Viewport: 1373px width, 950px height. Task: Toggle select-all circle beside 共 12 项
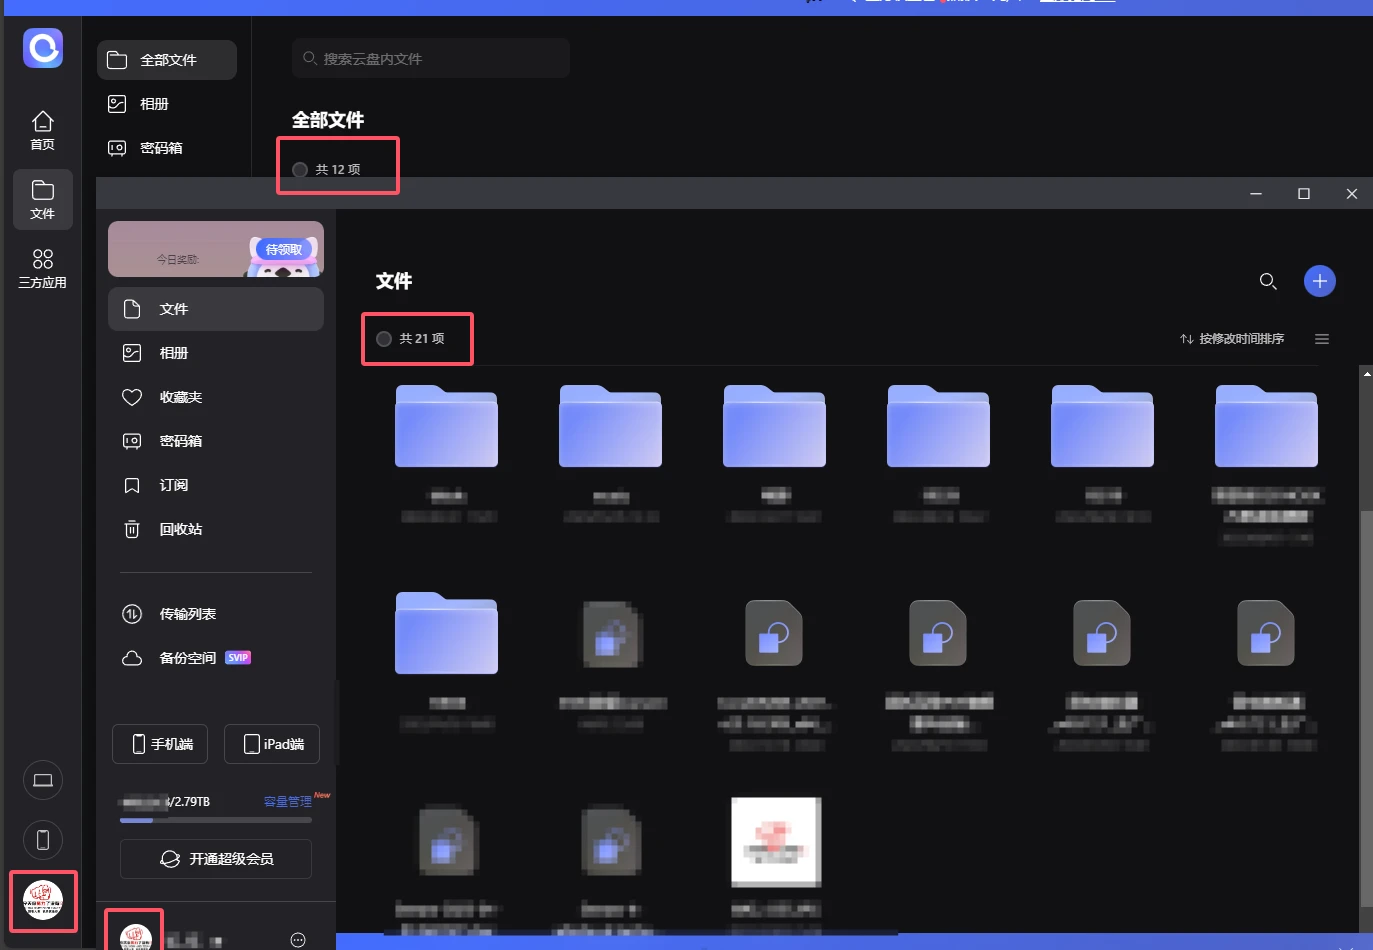(x=300, y=170)
